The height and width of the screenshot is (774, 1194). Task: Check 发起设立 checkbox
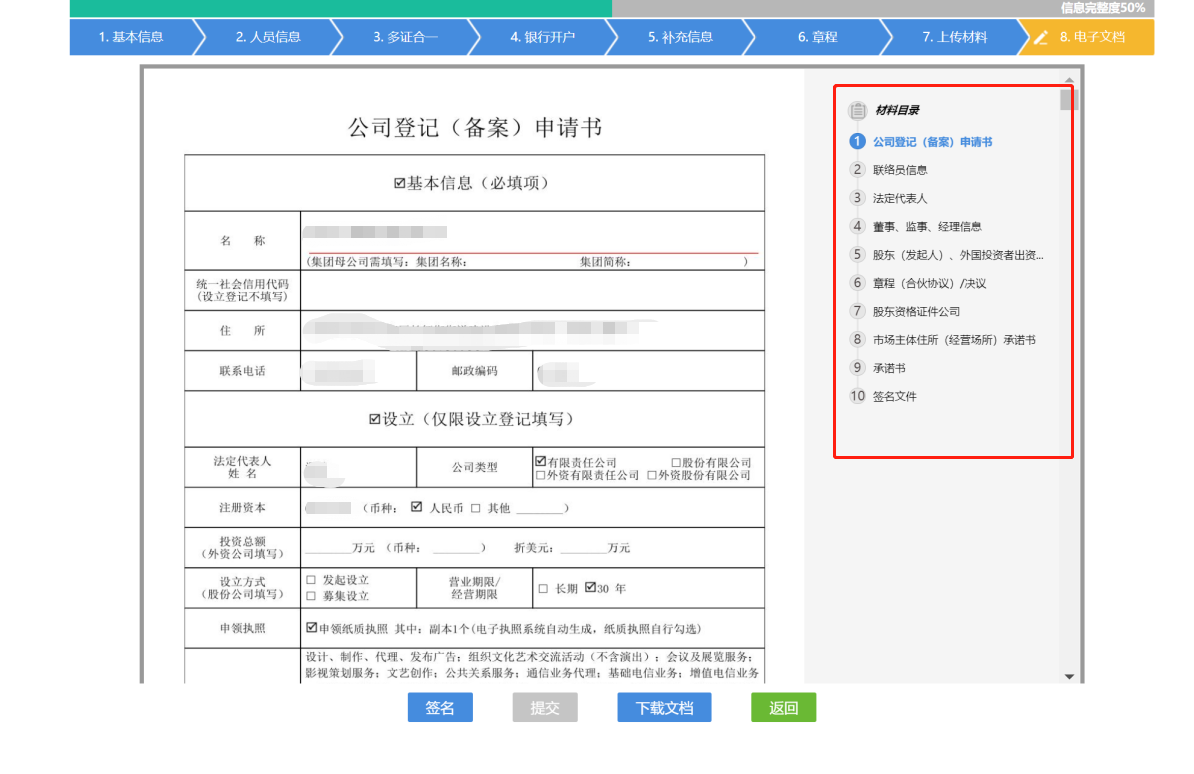(x=311, y=580)
